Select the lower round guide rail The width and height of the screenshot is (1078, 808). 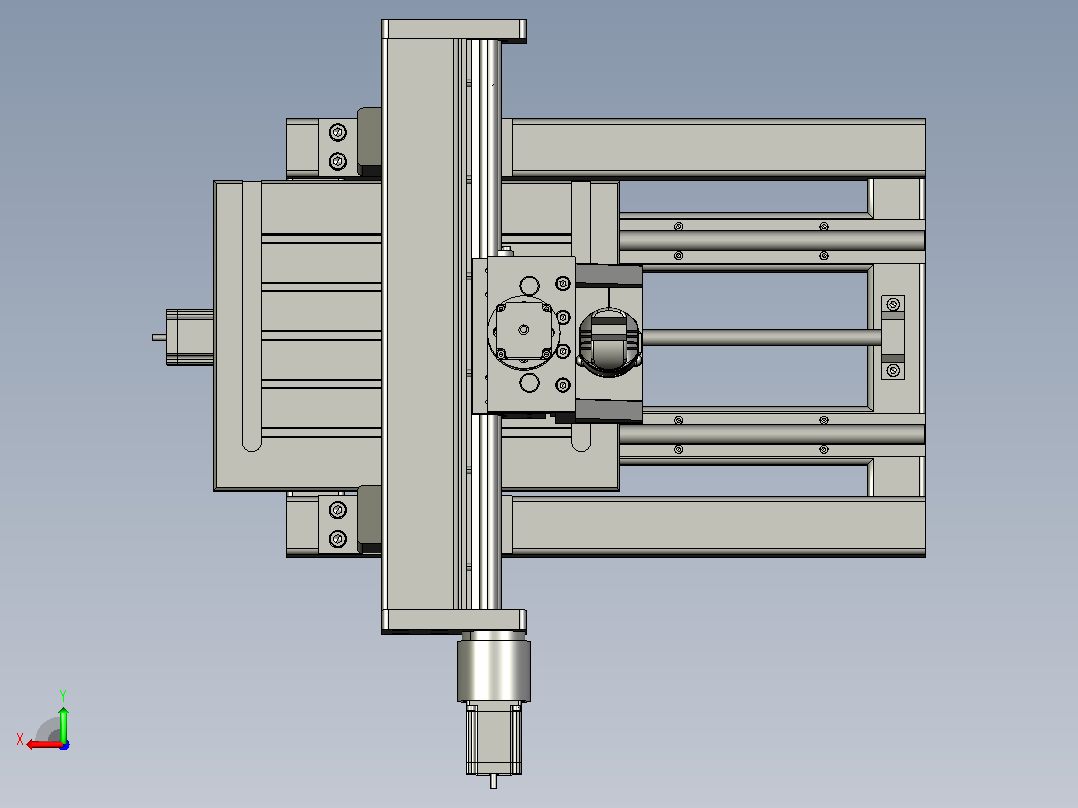point(771,435)
